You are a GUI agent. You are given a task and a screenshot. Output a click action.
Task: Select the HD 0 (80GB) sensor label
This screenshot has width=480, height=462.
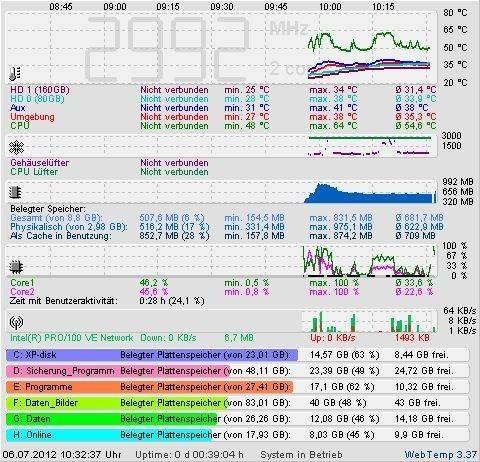pos(37,99)
